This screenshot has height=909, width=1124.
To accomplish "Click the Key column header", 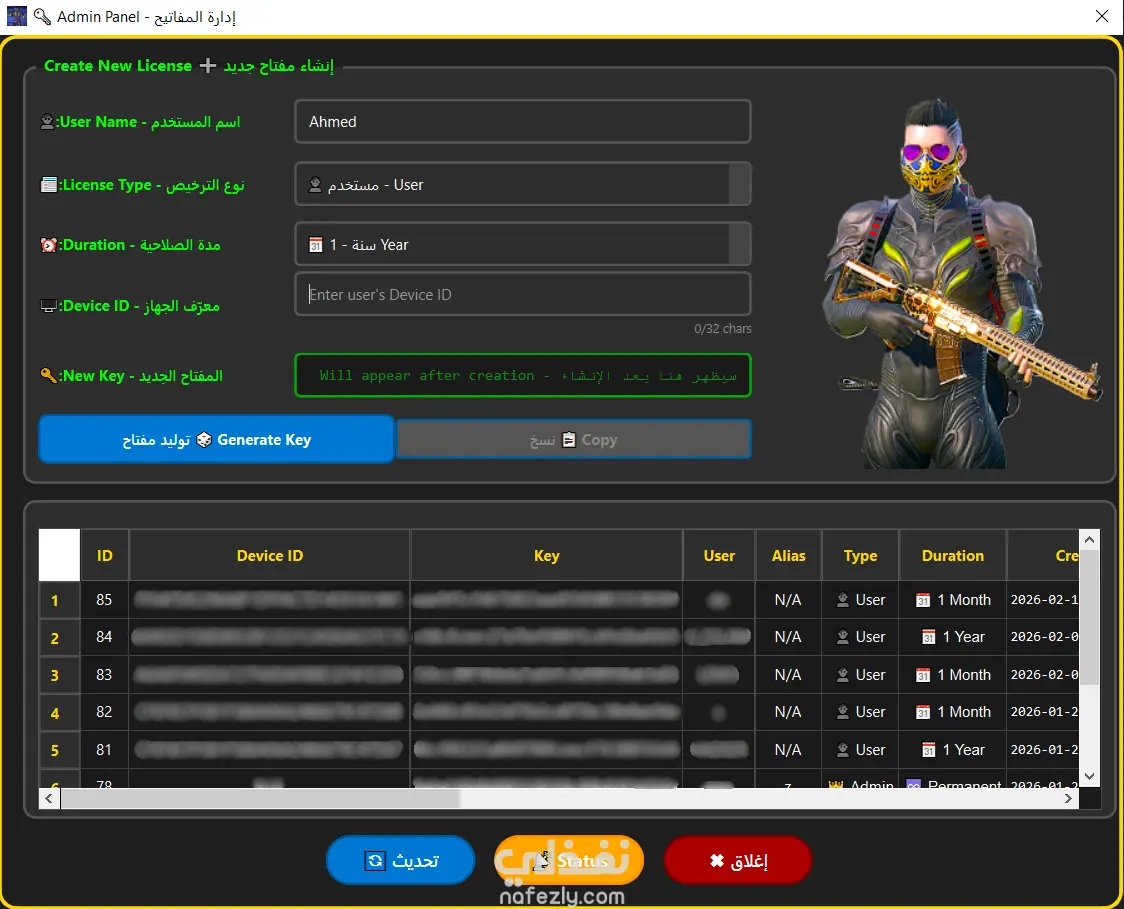I will (546, 556).
